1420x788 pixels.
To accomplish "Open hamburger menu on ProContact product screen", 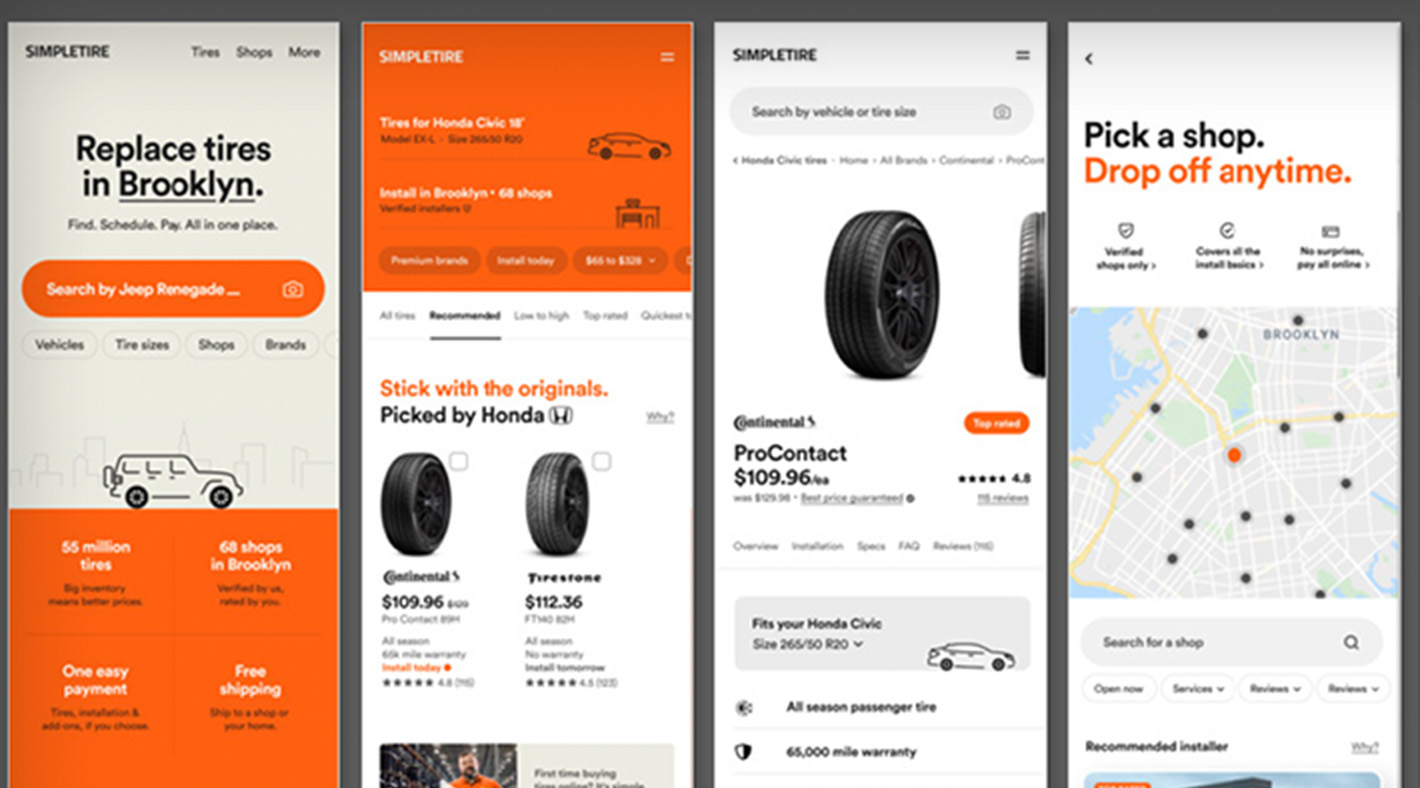I will 1022,56.
